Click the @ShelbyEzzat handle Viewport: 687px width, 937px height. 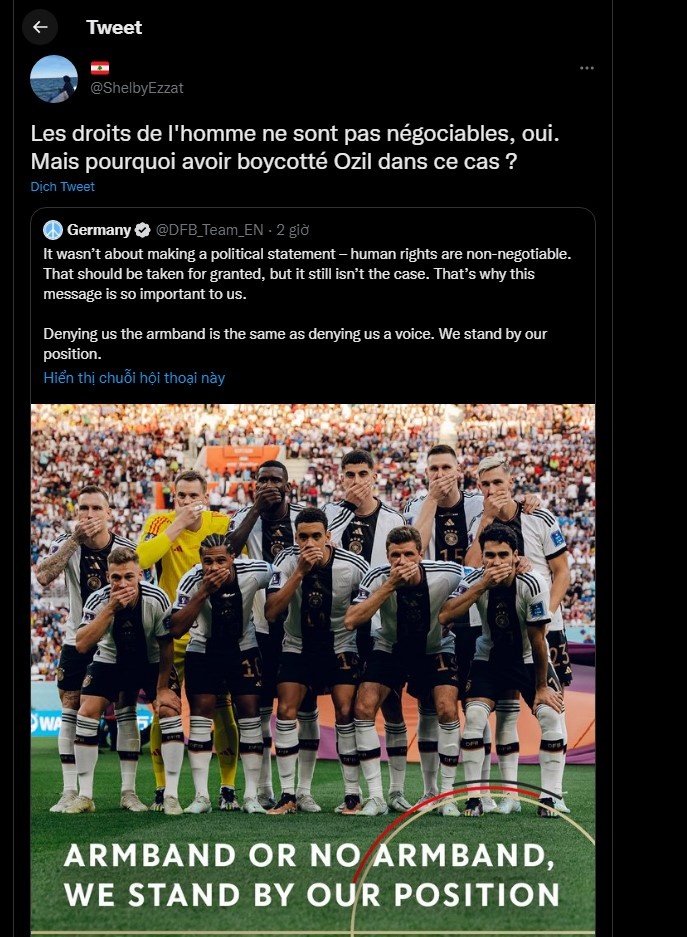[137, 88]
